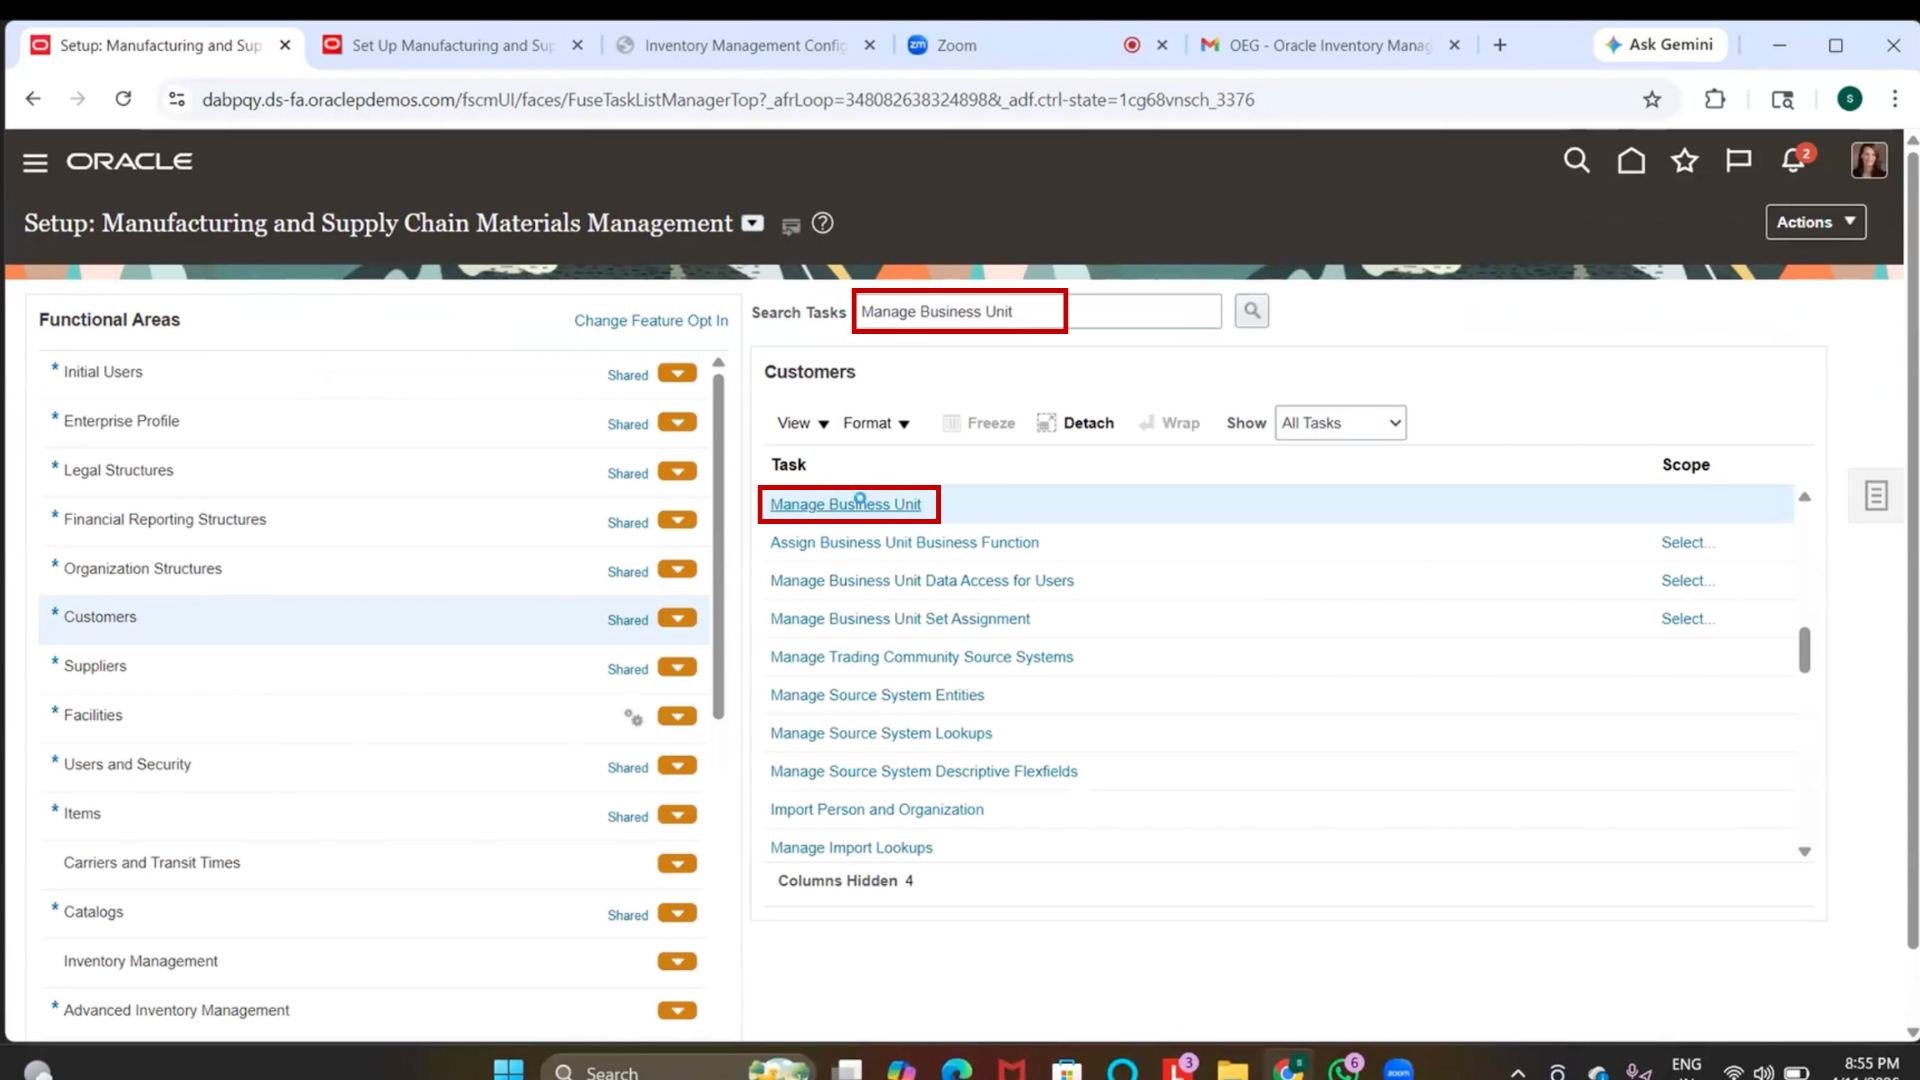Open Import Person and Organization task
Screen dimensions: 1920x1080
click(876, 809)
